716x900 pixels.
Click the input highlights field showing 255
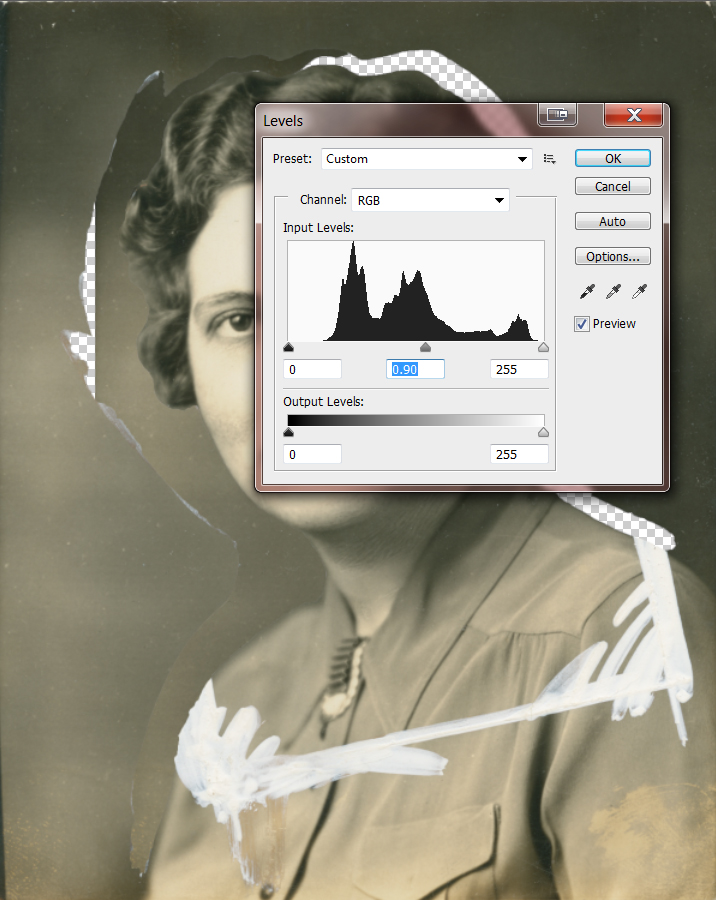[519, 370]
